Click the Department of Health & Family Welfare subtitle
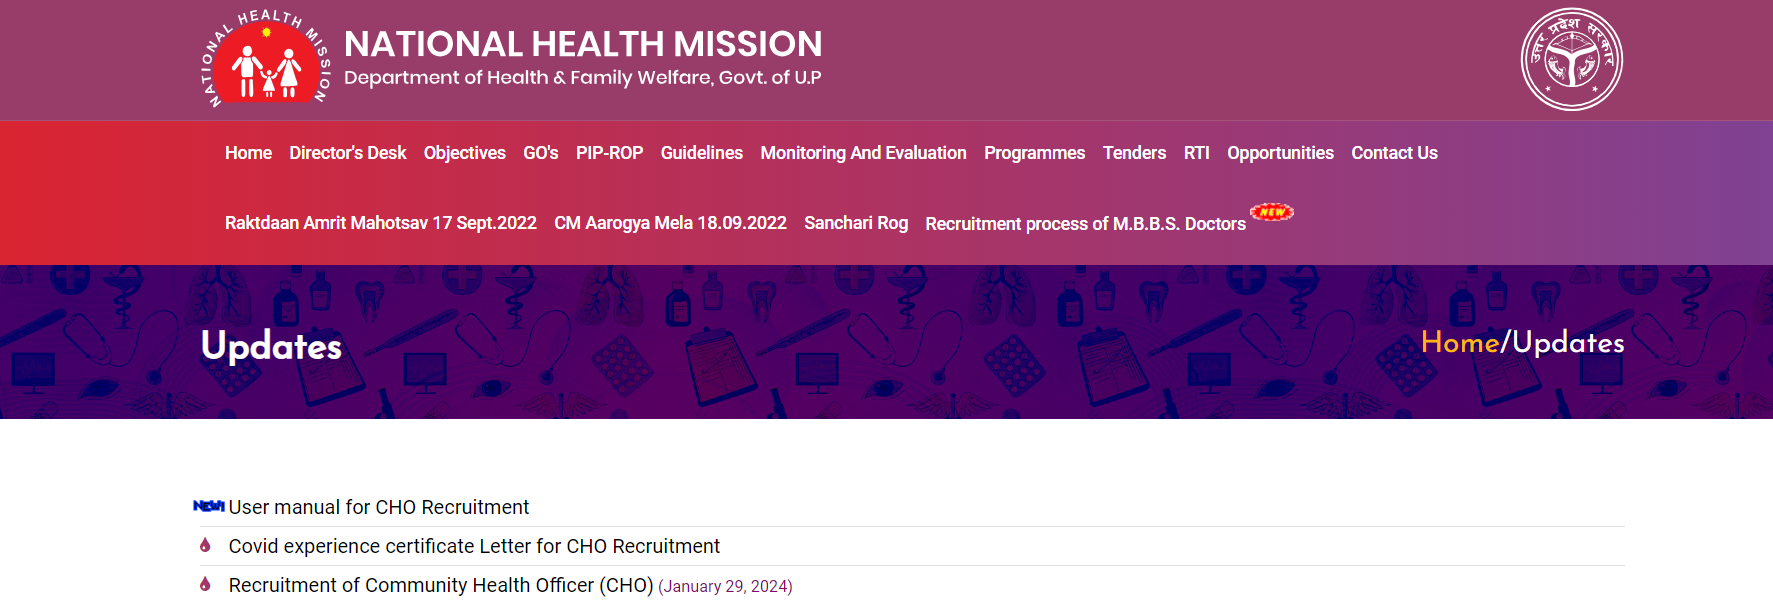 click(x=583, y=78)
